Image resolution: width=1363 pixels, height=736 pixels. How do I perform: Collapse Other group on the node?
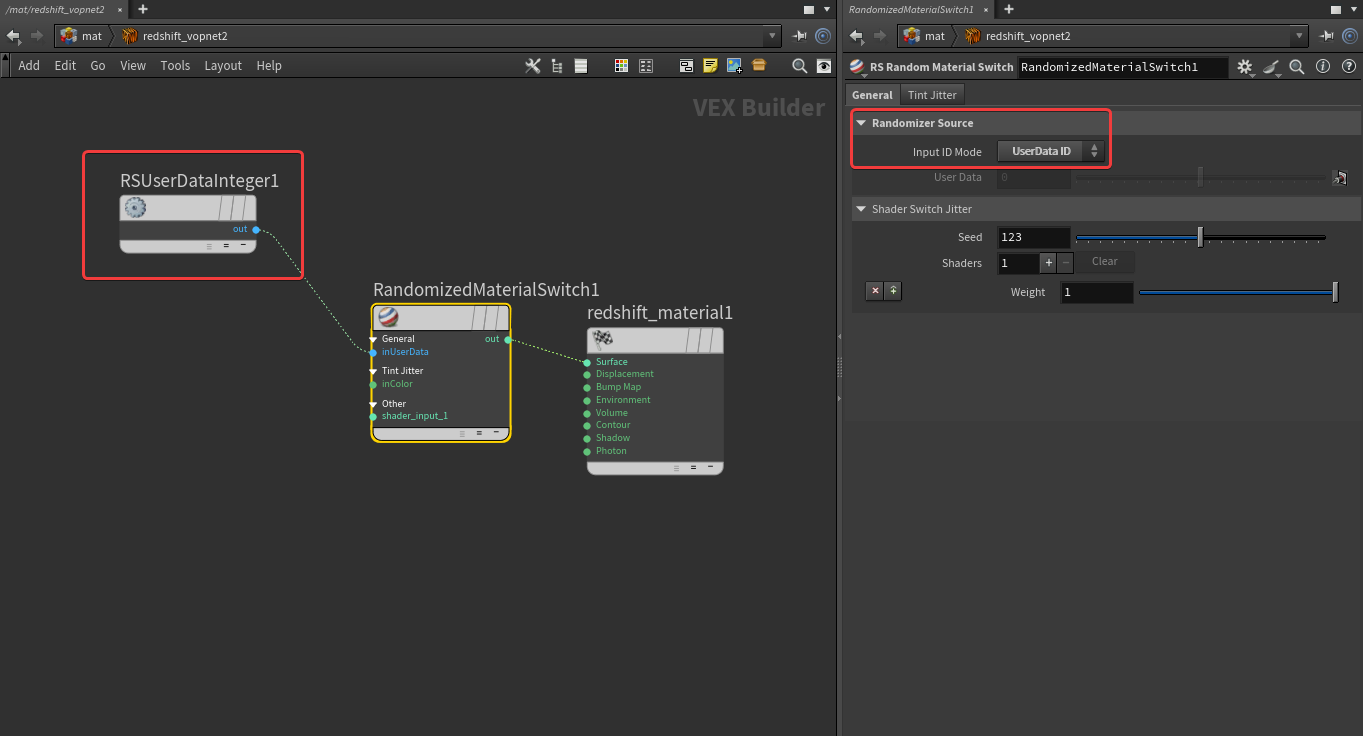click(373, 404)
